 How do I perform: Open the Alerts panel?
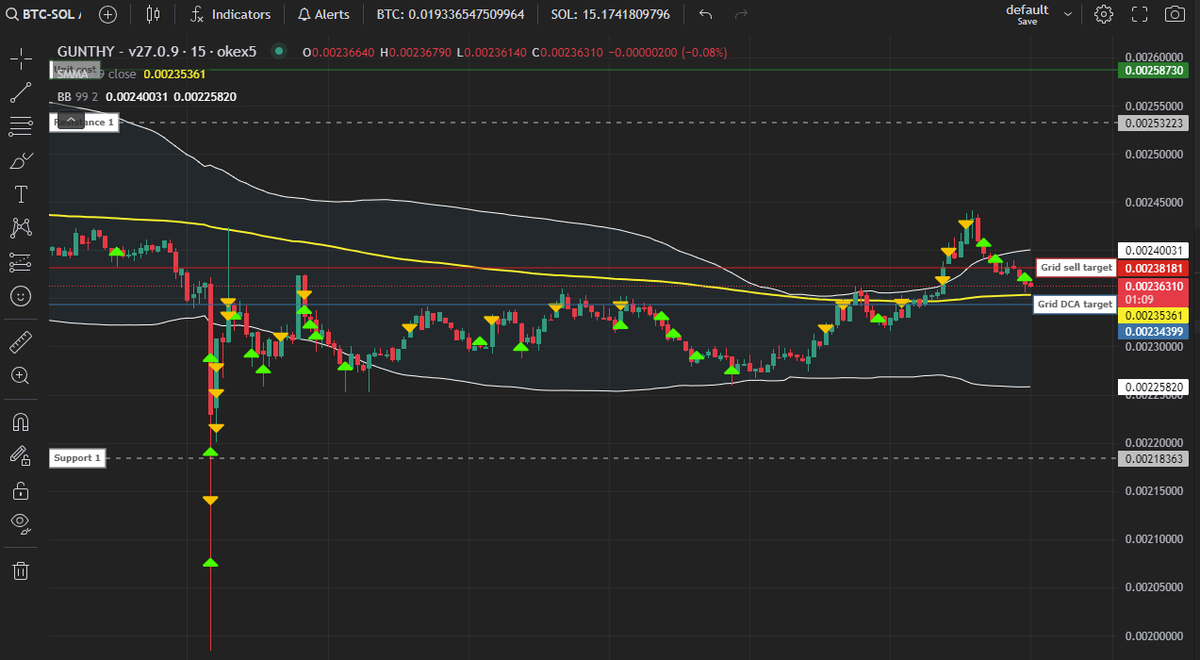point(325,14)
